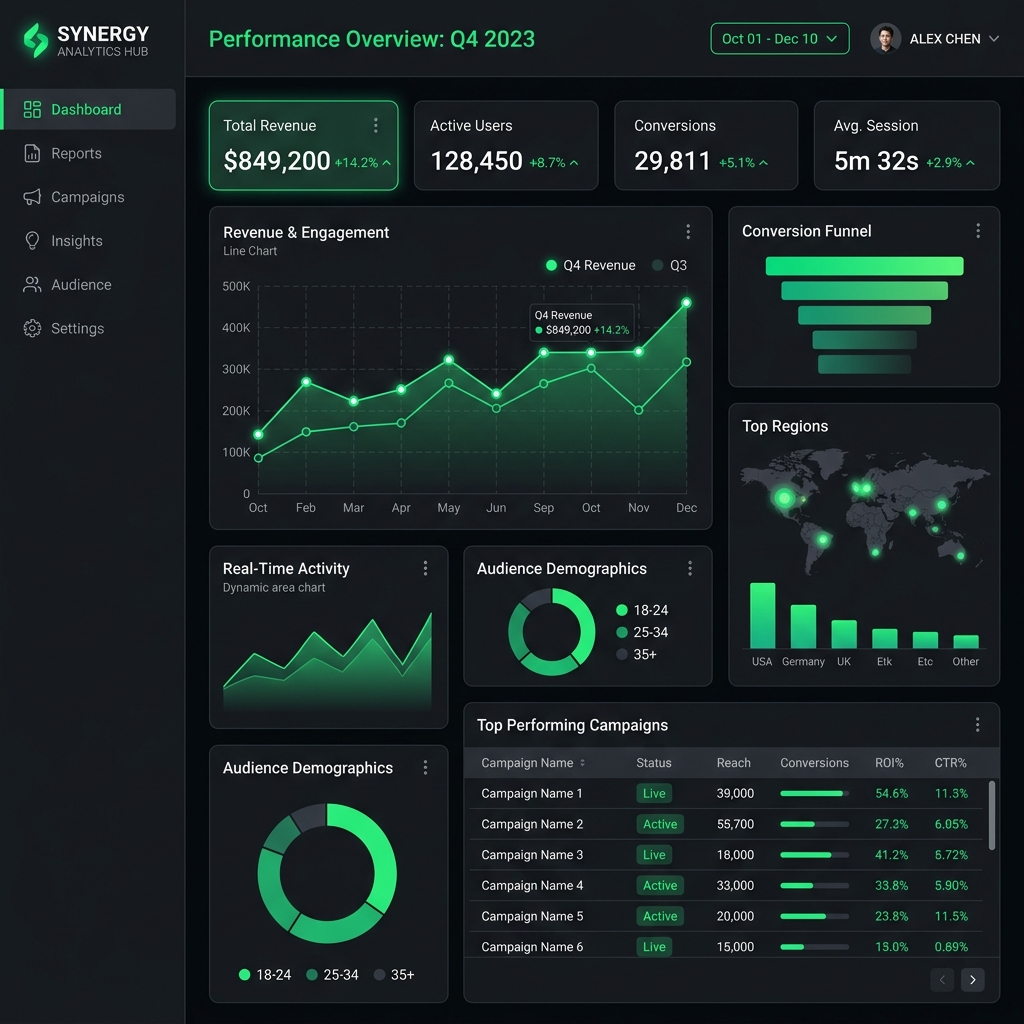The image size is (1024, 1024).
Task: Click the Germany bar in Top Regions chart
Action: point(803,626)
